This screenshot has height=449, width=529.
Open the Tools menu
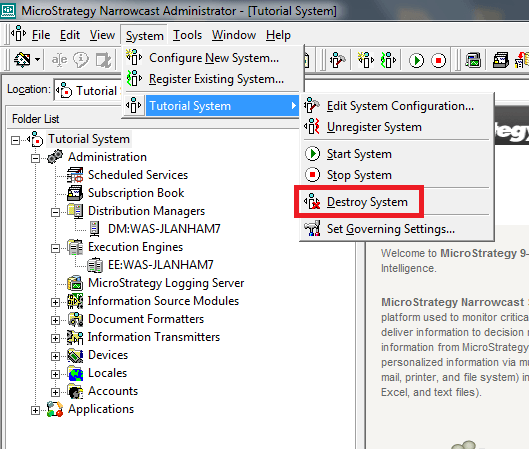point(187,35)
